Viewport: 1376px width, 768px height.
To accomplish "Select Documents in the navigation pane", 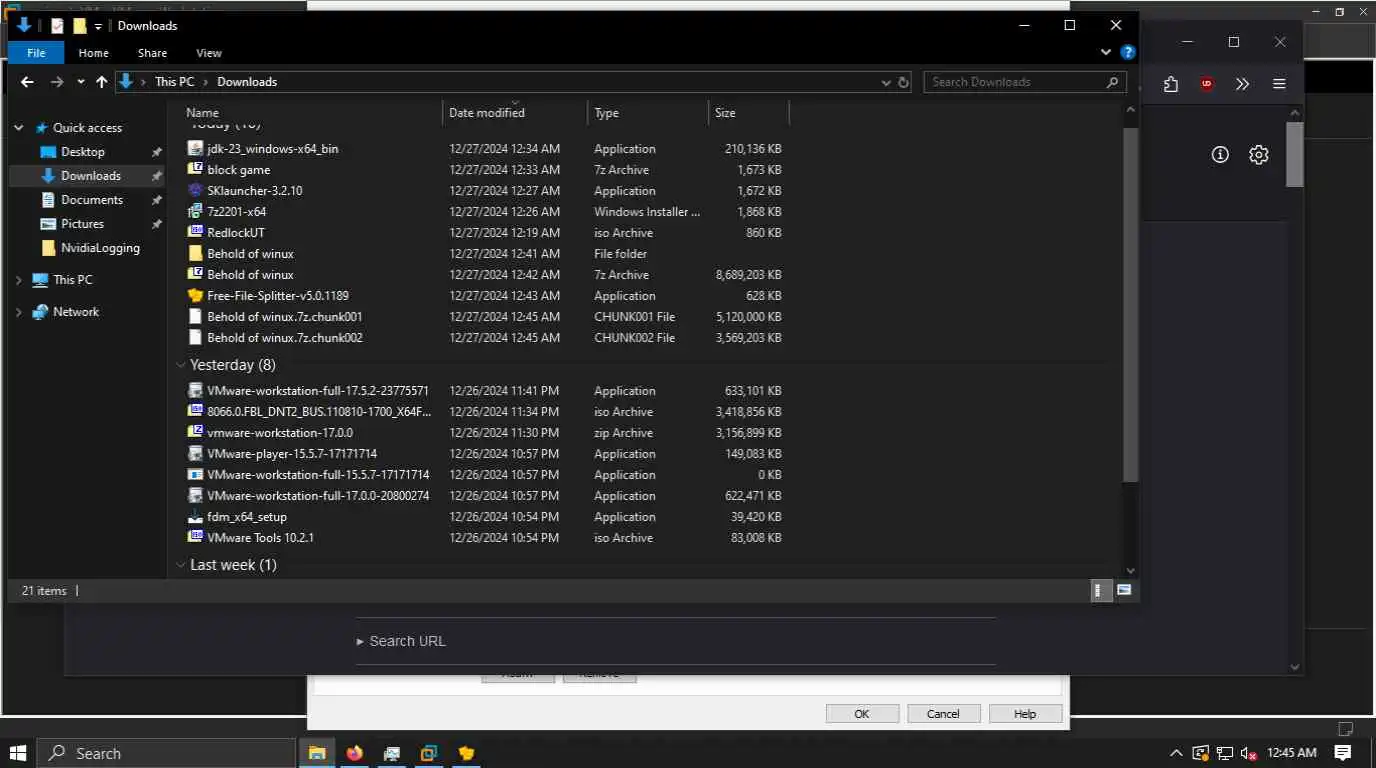I will pyautogui.click(x=92, y=200).
